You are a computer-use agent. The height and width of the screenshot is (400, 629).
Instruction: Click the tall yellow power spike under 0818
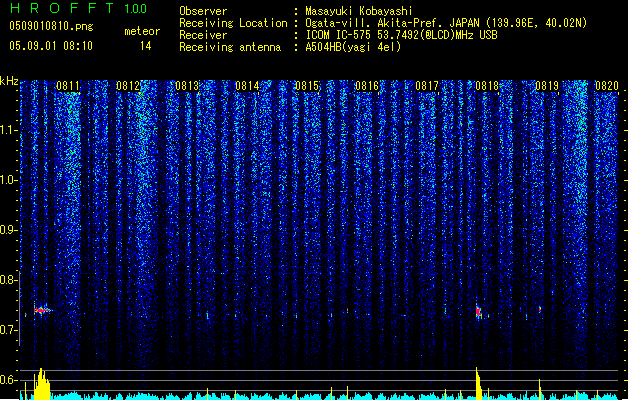tap(478, 383)
